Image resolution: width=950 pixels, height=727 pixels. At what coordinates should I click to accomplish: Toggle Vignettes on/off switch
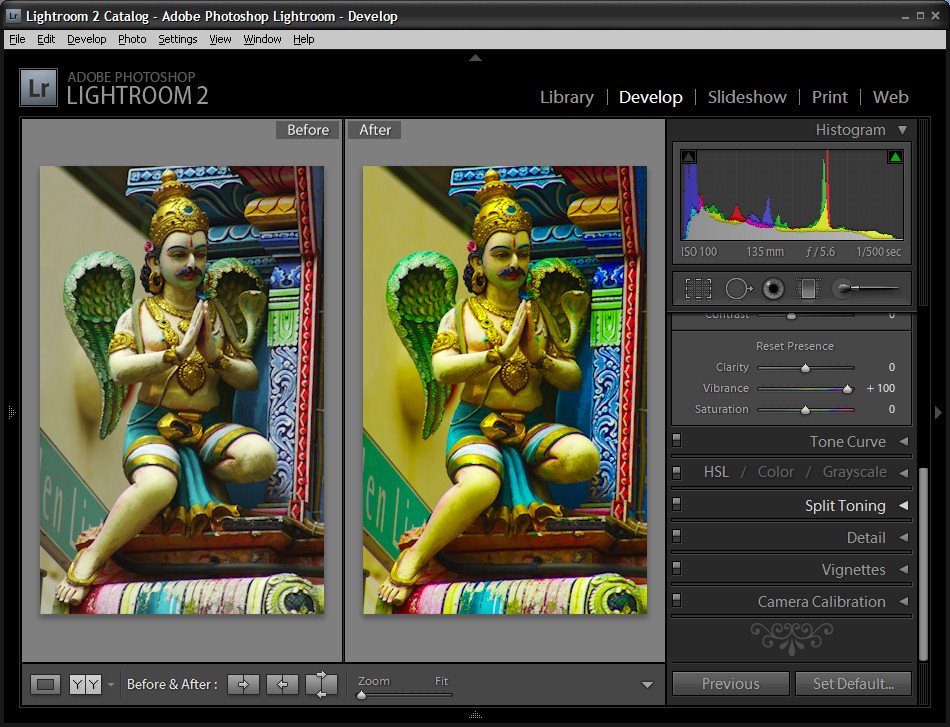tap(677, 568)
